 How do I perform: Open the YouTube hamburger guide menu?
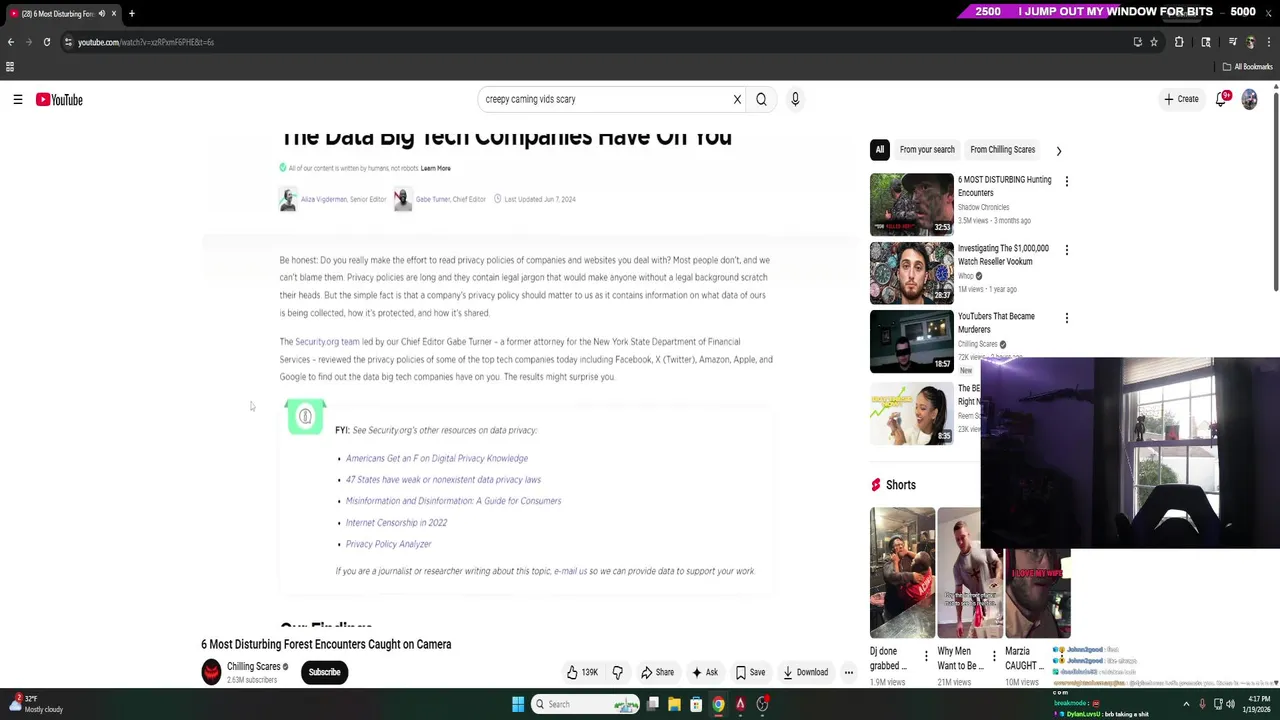18,99
